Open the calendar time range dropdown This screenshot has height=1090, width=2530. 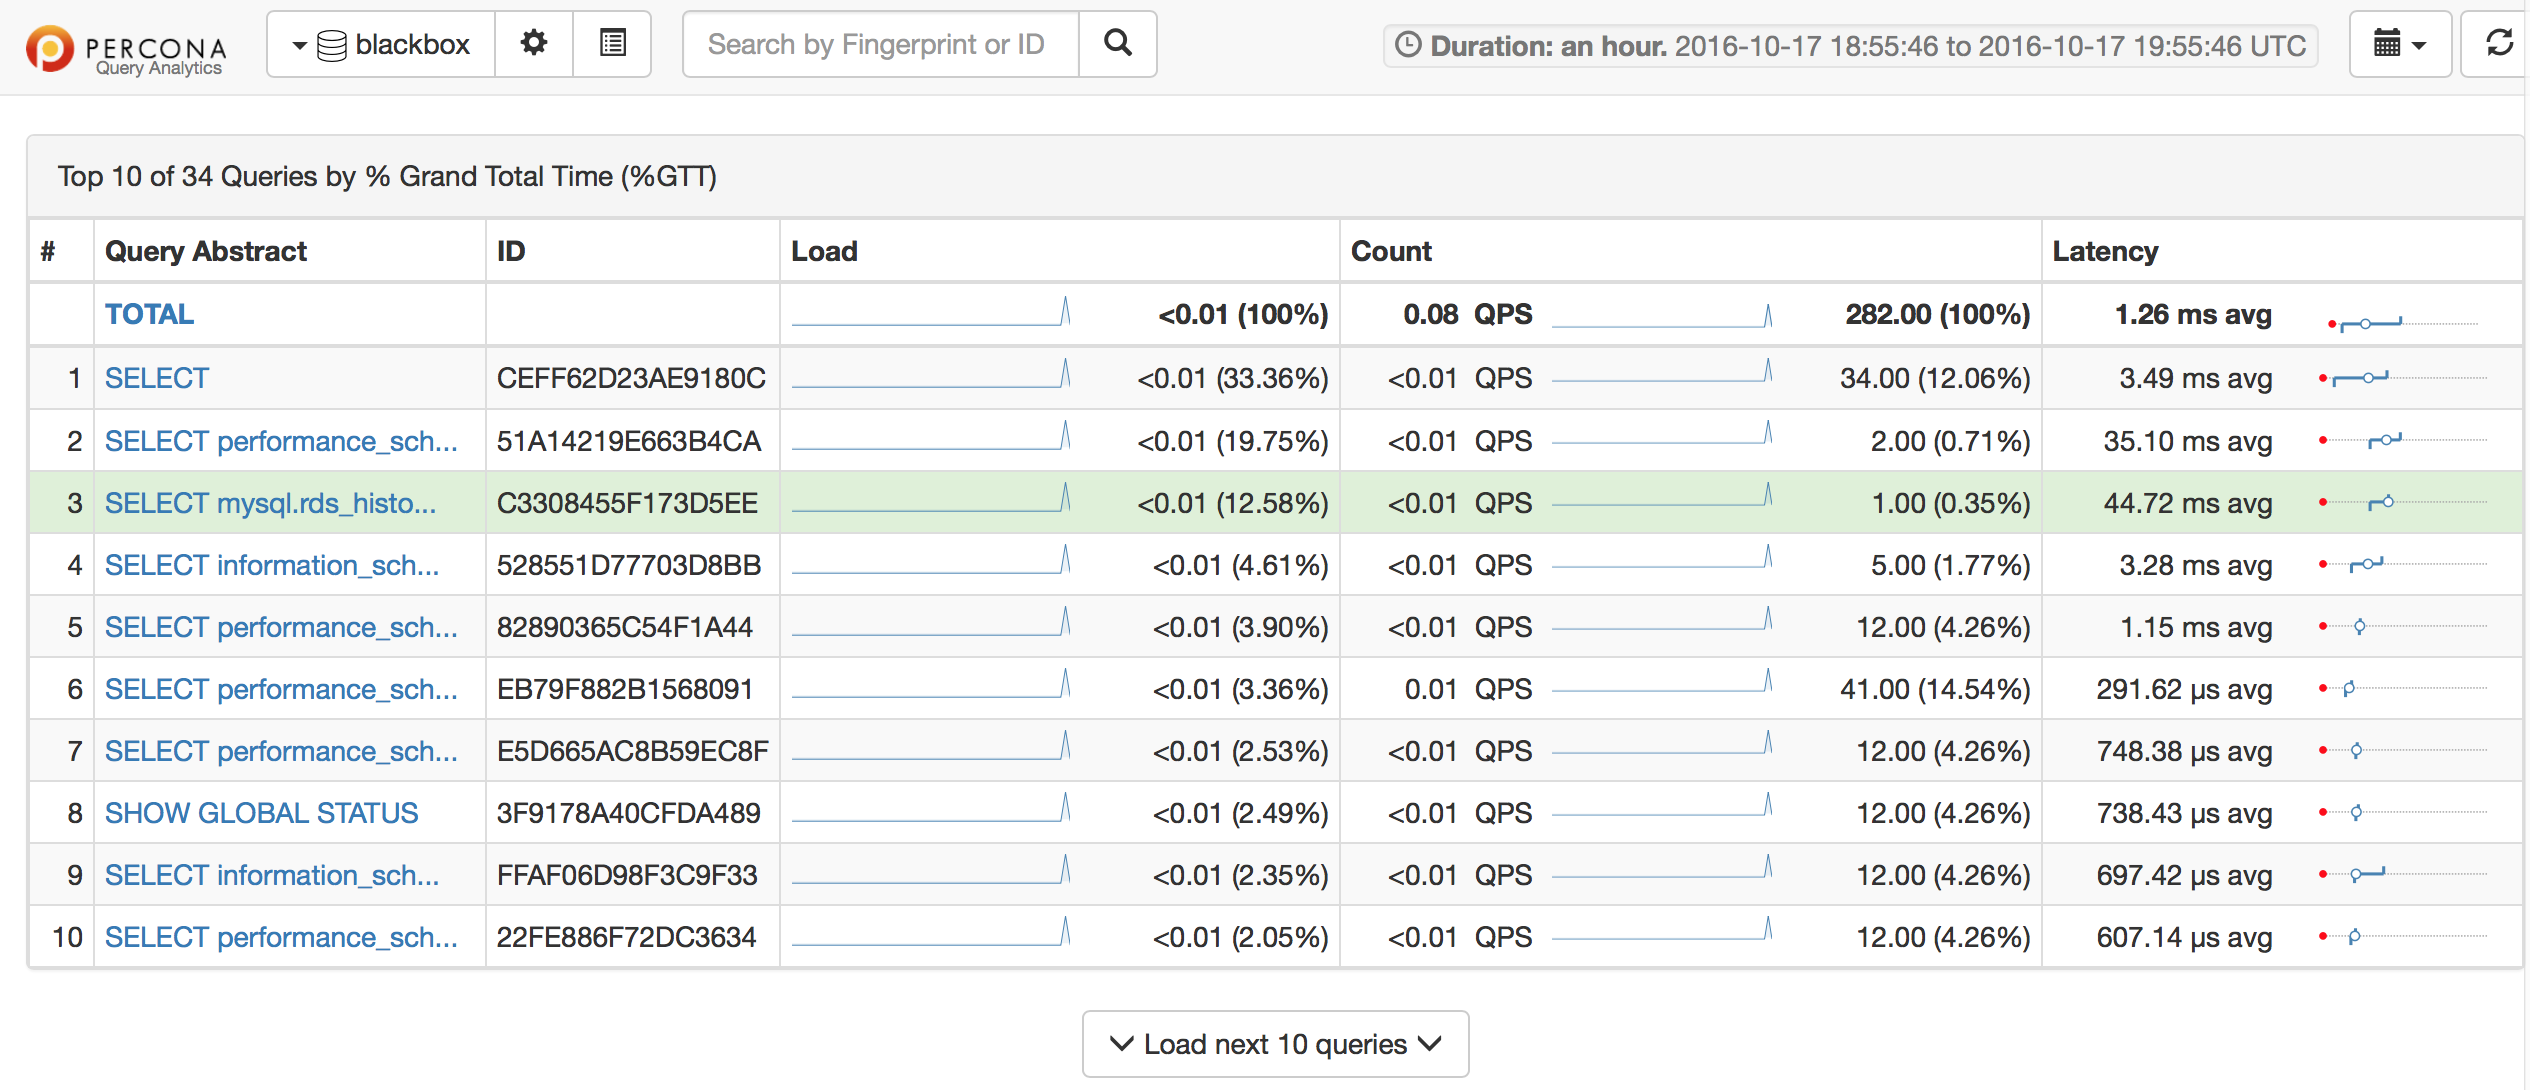(2398, 44)
